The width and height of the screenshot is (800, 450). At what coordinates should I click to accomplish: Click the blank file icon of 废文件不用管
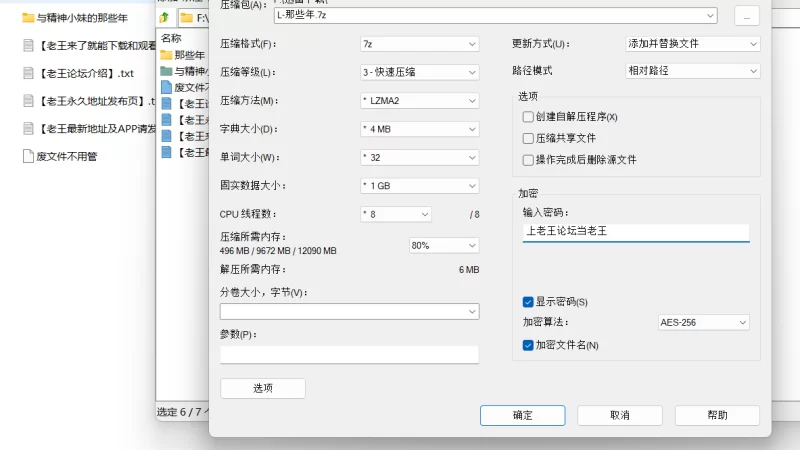(29, 156)
